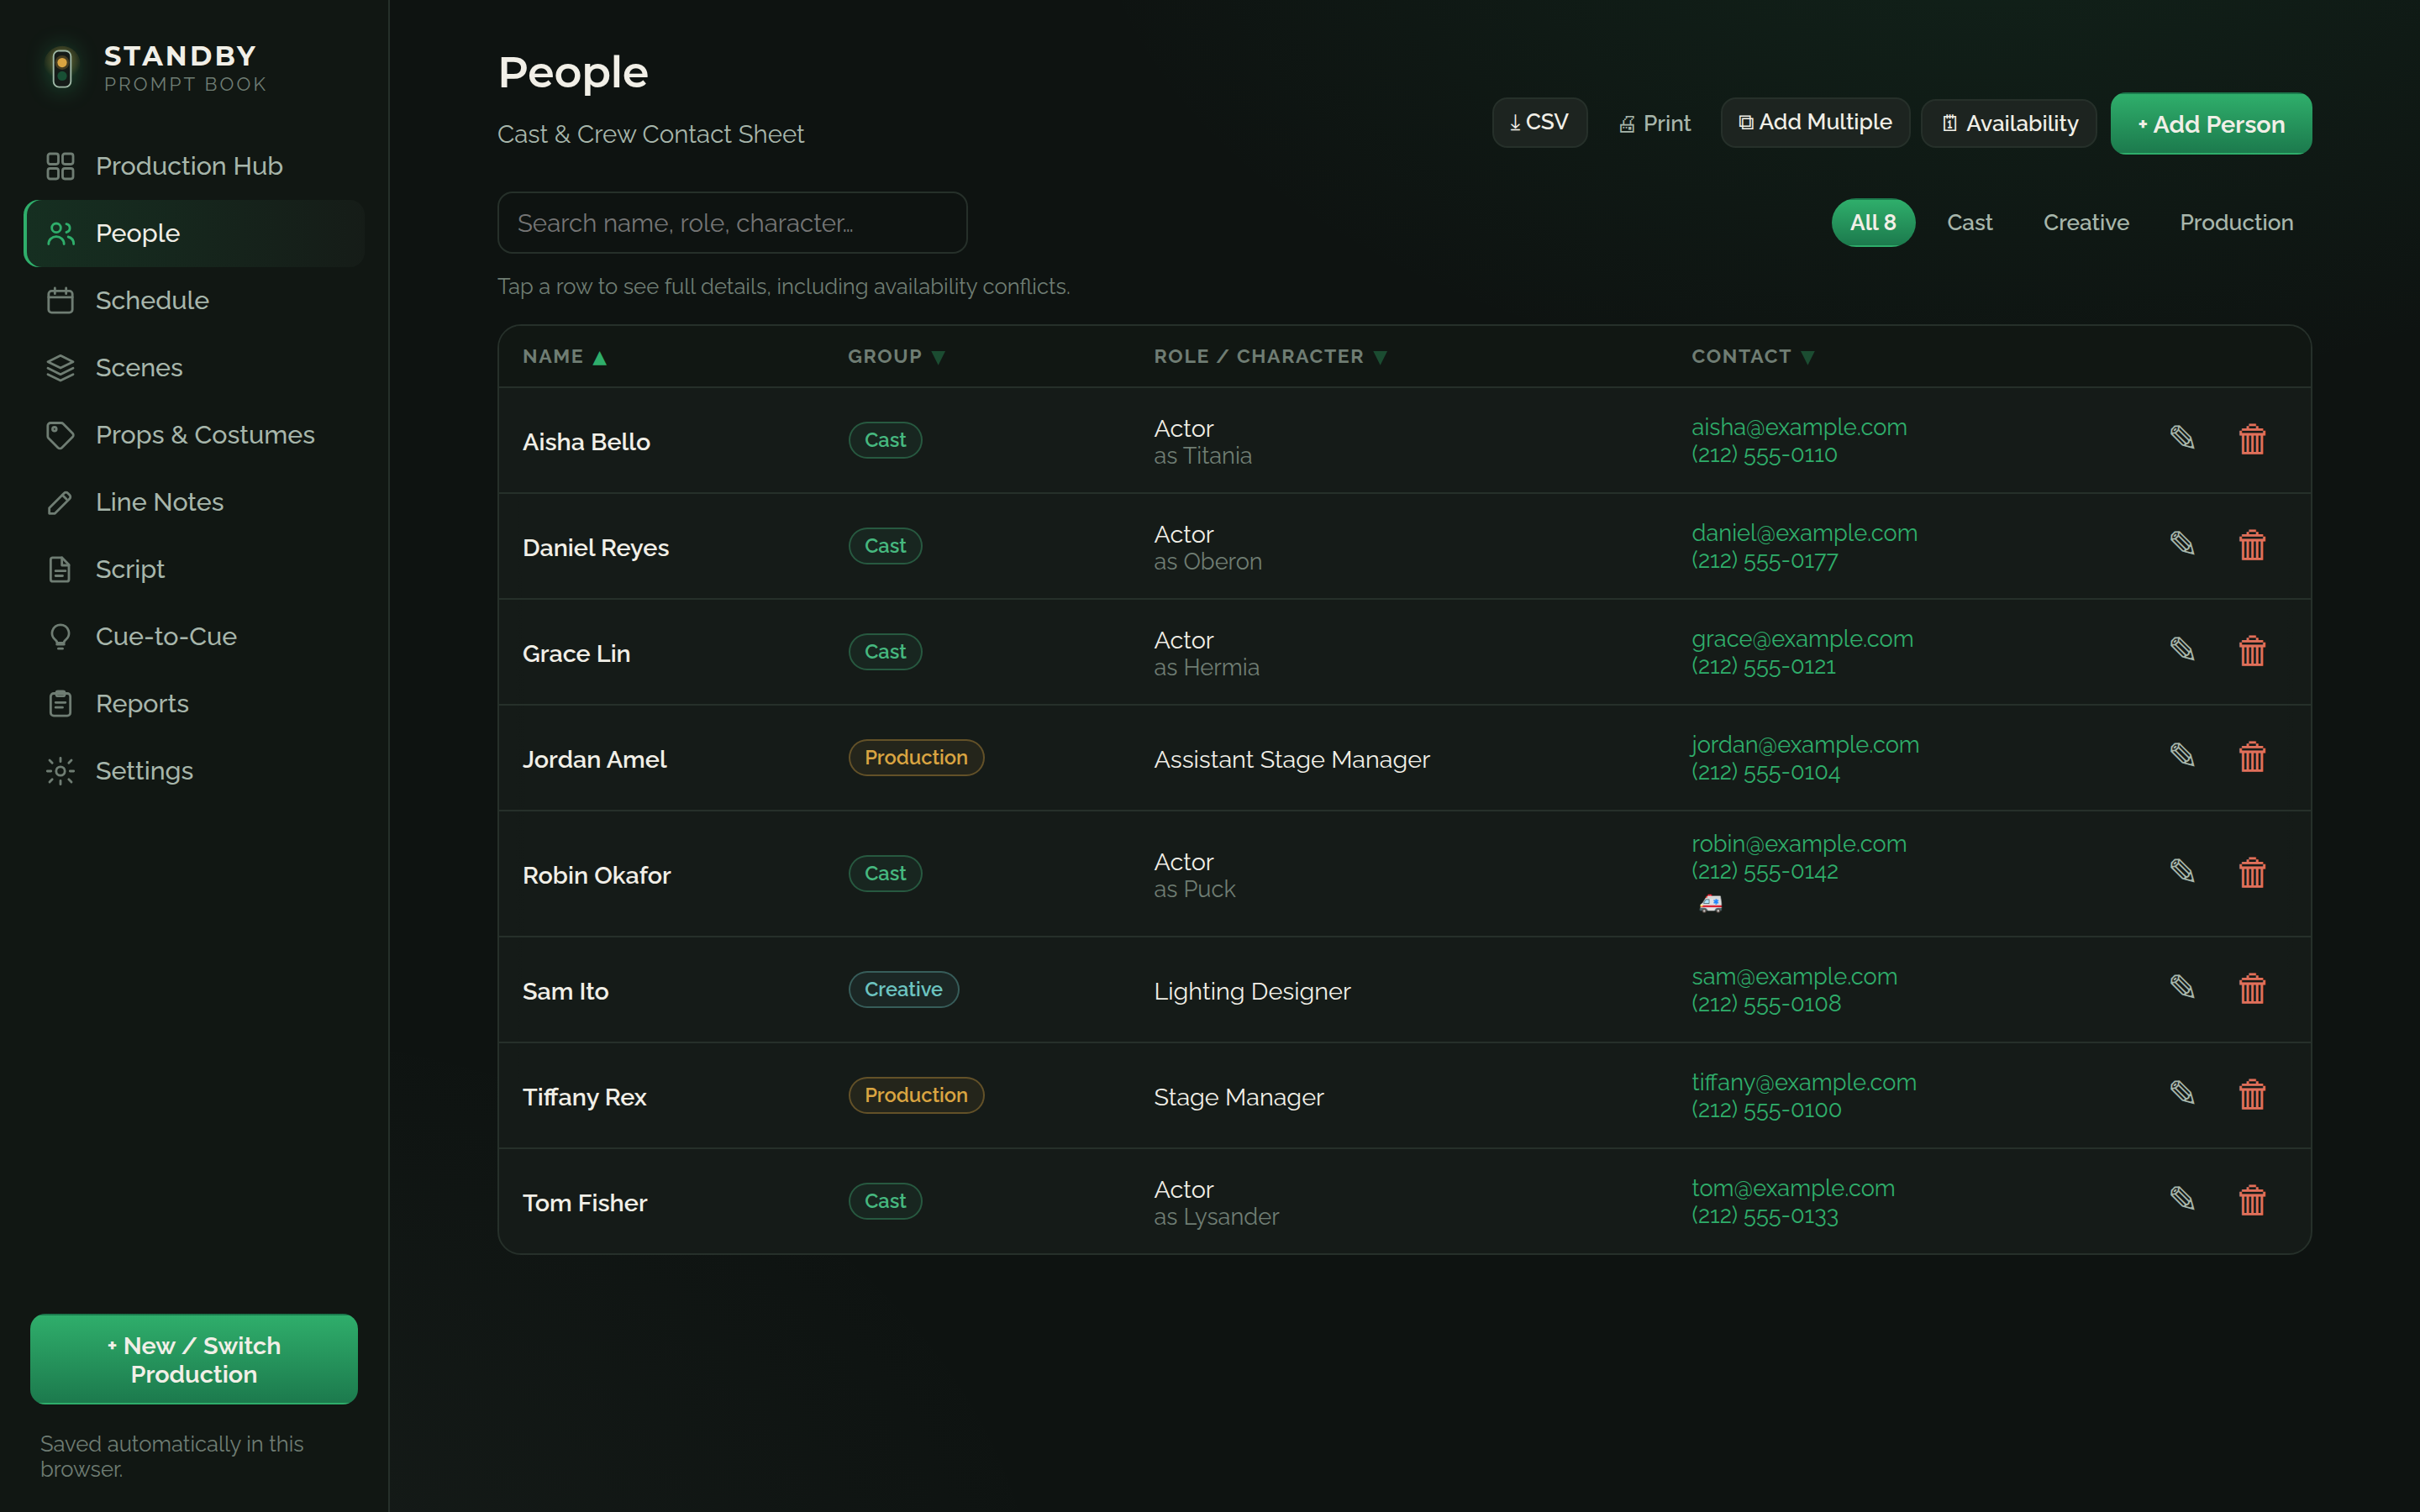This screenshot has height=1512, width=2420.
Task: Delete Robin Okafor with trash icon
Action: coord(2252,873)
